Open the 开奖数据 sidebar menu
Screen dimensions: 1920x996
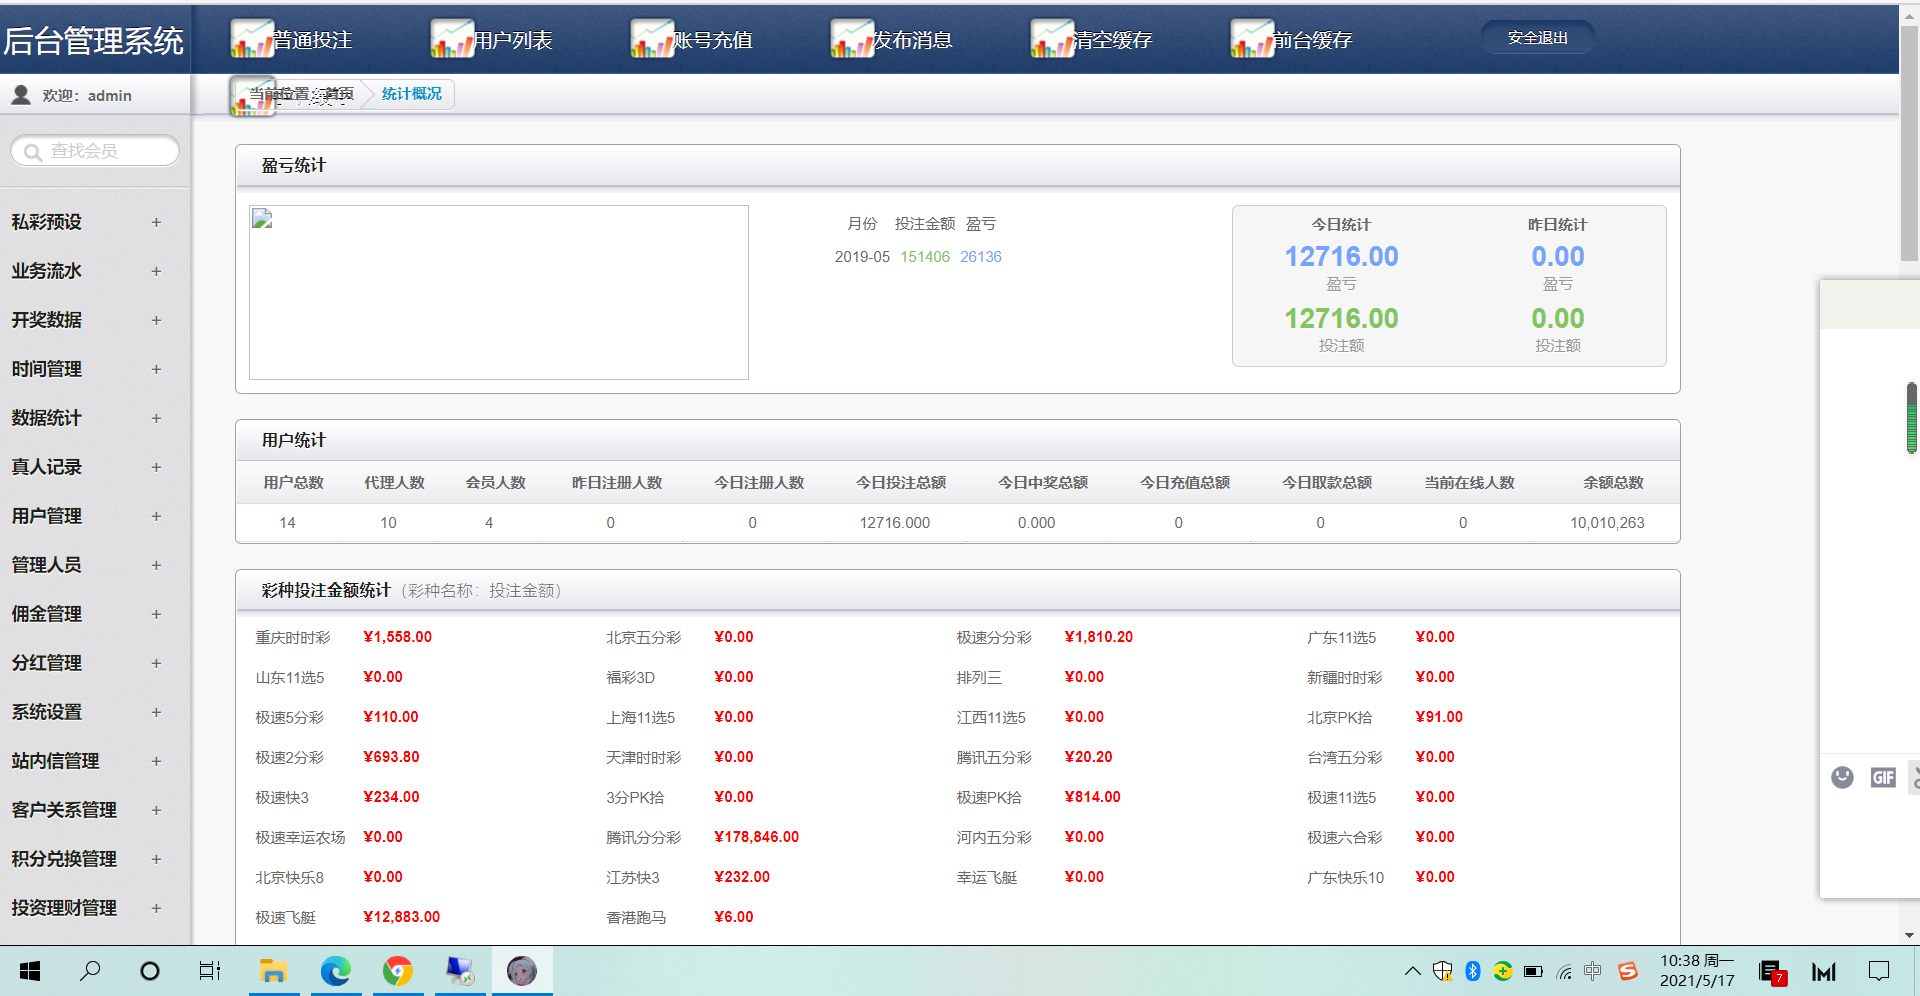[47, 320]
